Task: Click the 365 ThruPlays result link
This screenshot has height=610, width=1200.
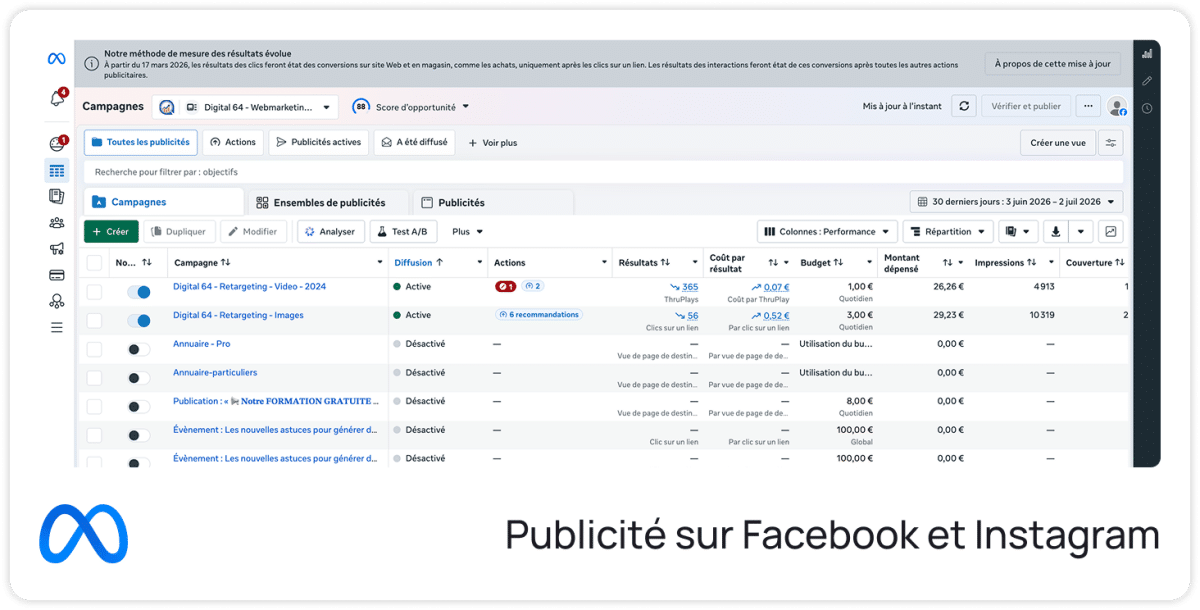Action: pos(690,287)
